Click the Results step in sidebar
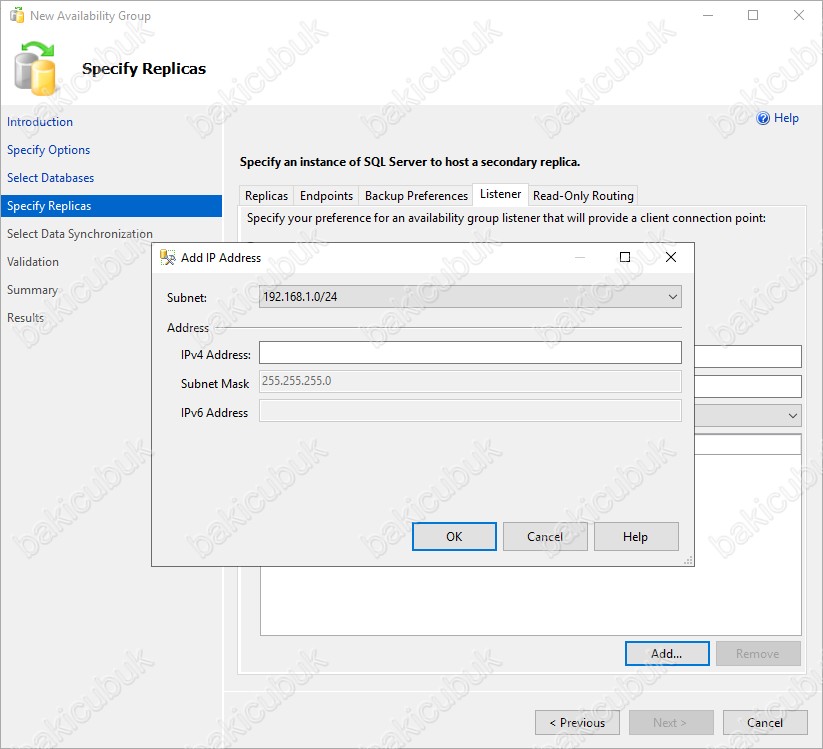Image resolution: width=823 pixels, height=749 pixels. [25, 318]
